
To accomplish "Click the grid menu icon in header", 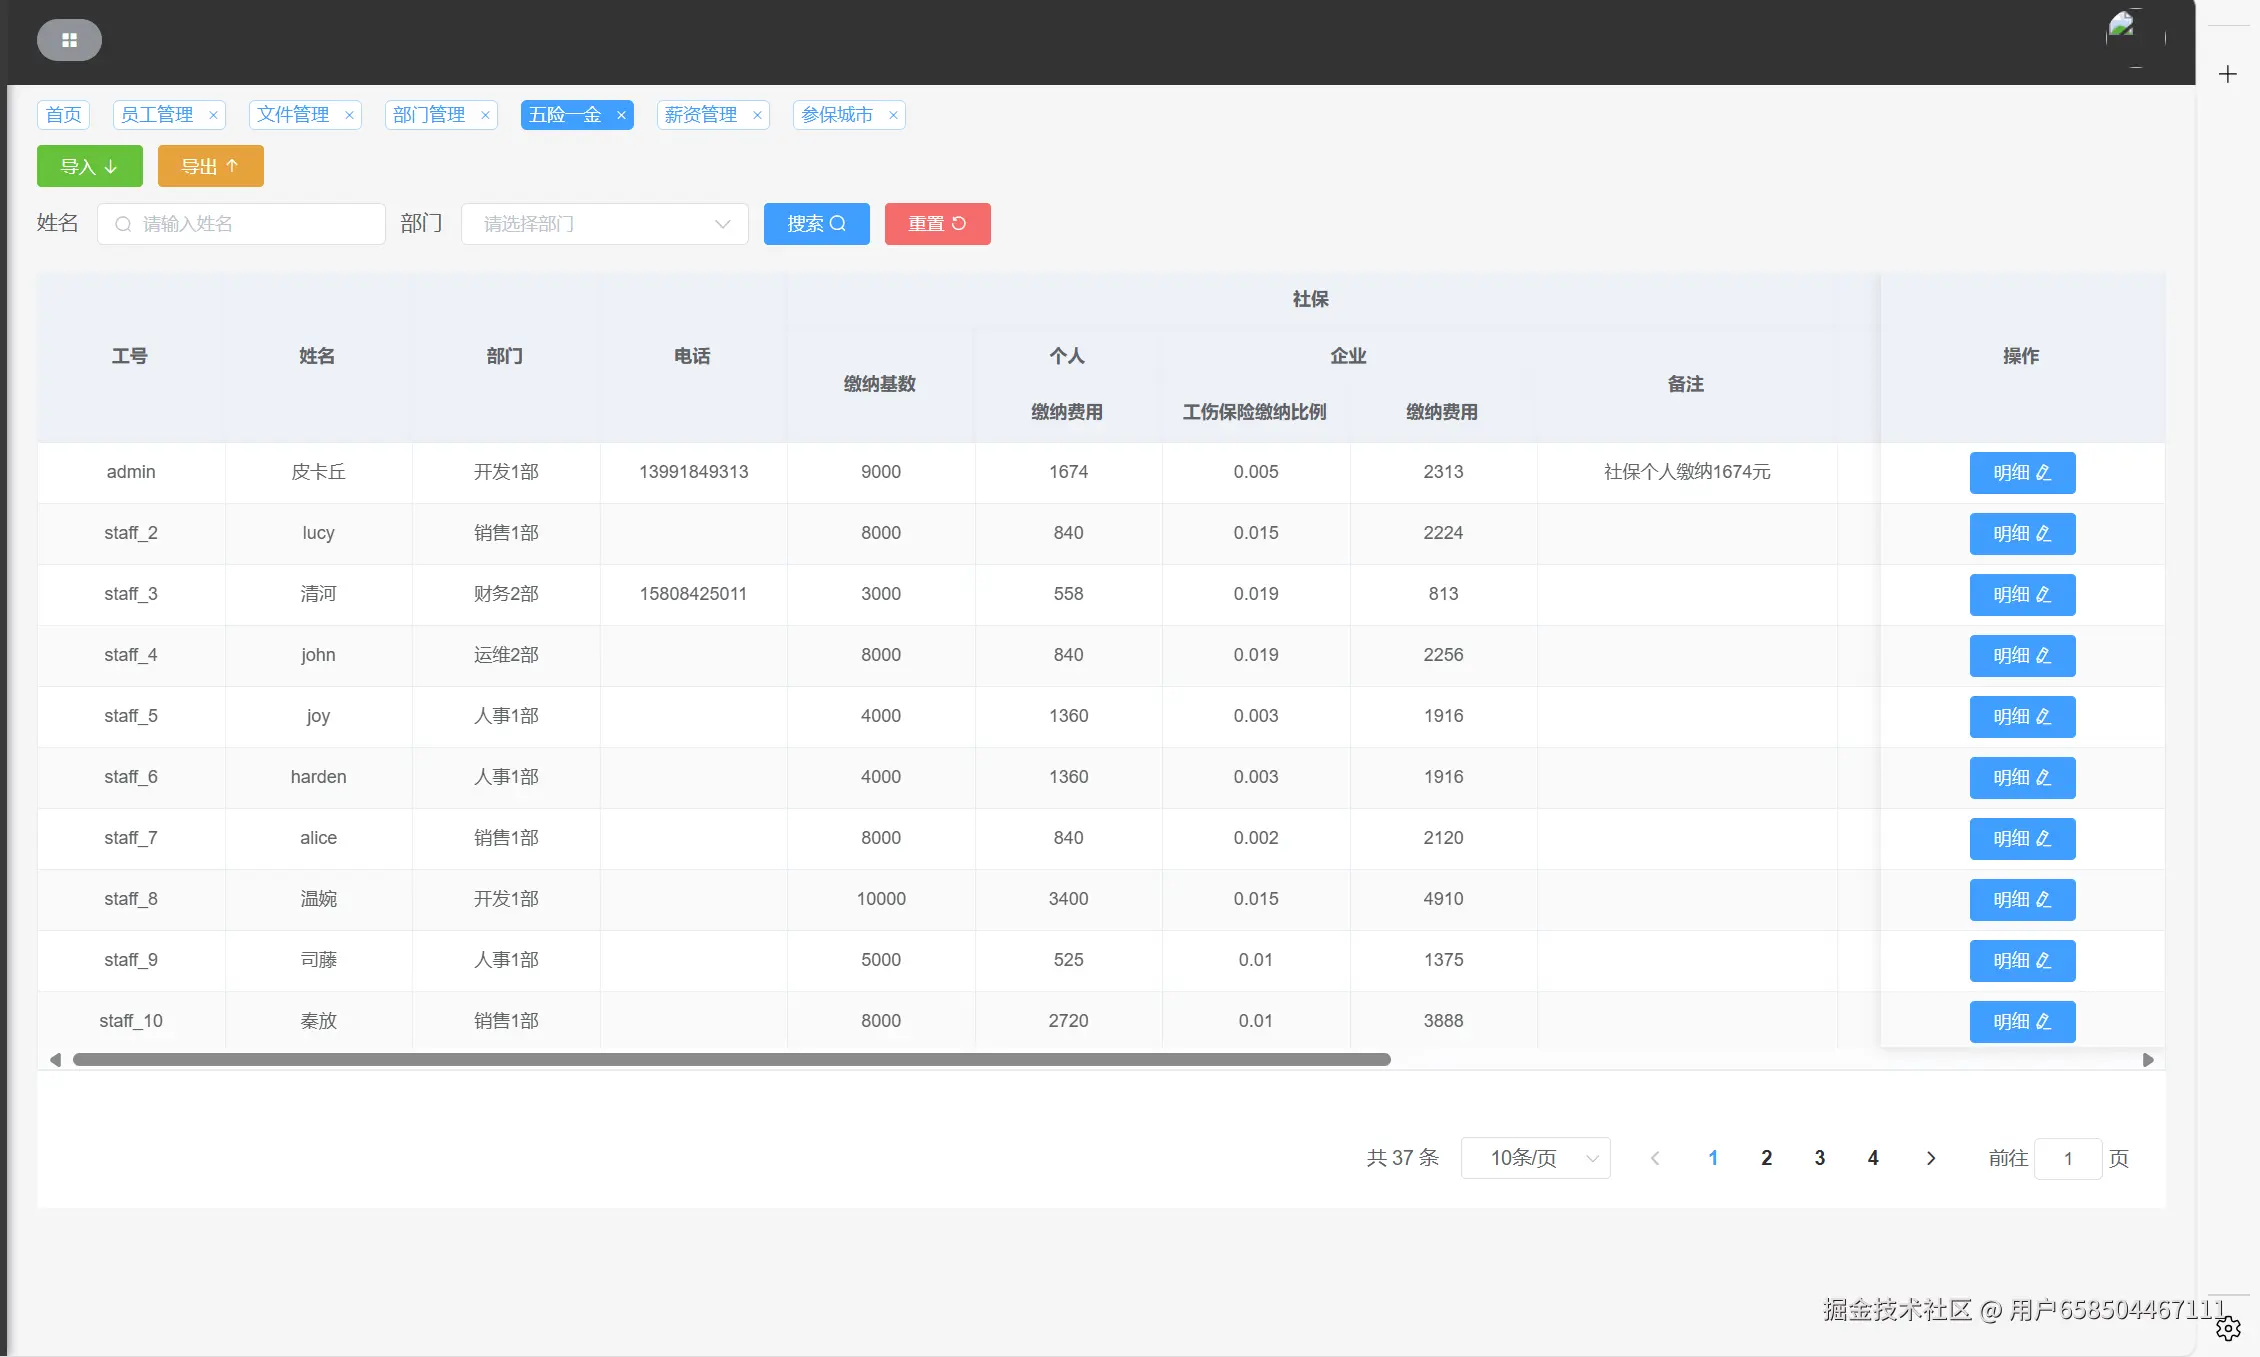I will tap(69, 40).
